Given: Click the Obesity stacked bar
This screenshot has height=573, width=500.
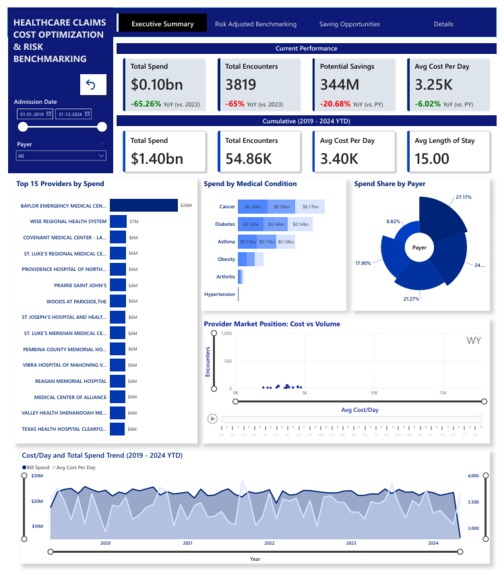Looking at the screenshot, I should (250, 259).
